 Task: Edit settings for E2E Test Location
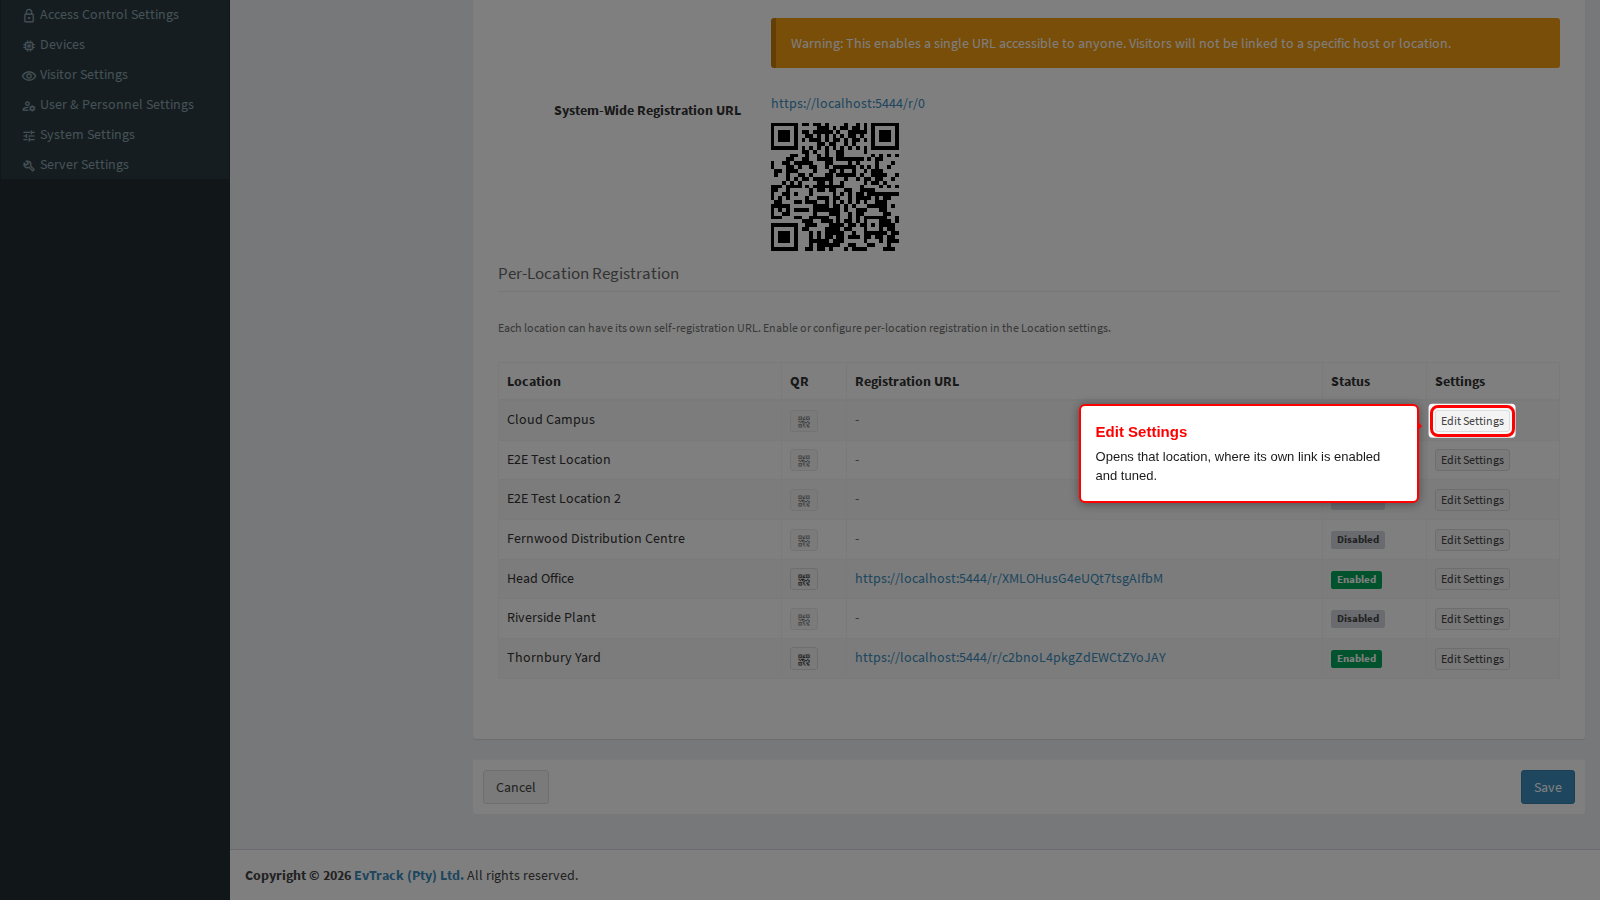(x=1472, y=460)
